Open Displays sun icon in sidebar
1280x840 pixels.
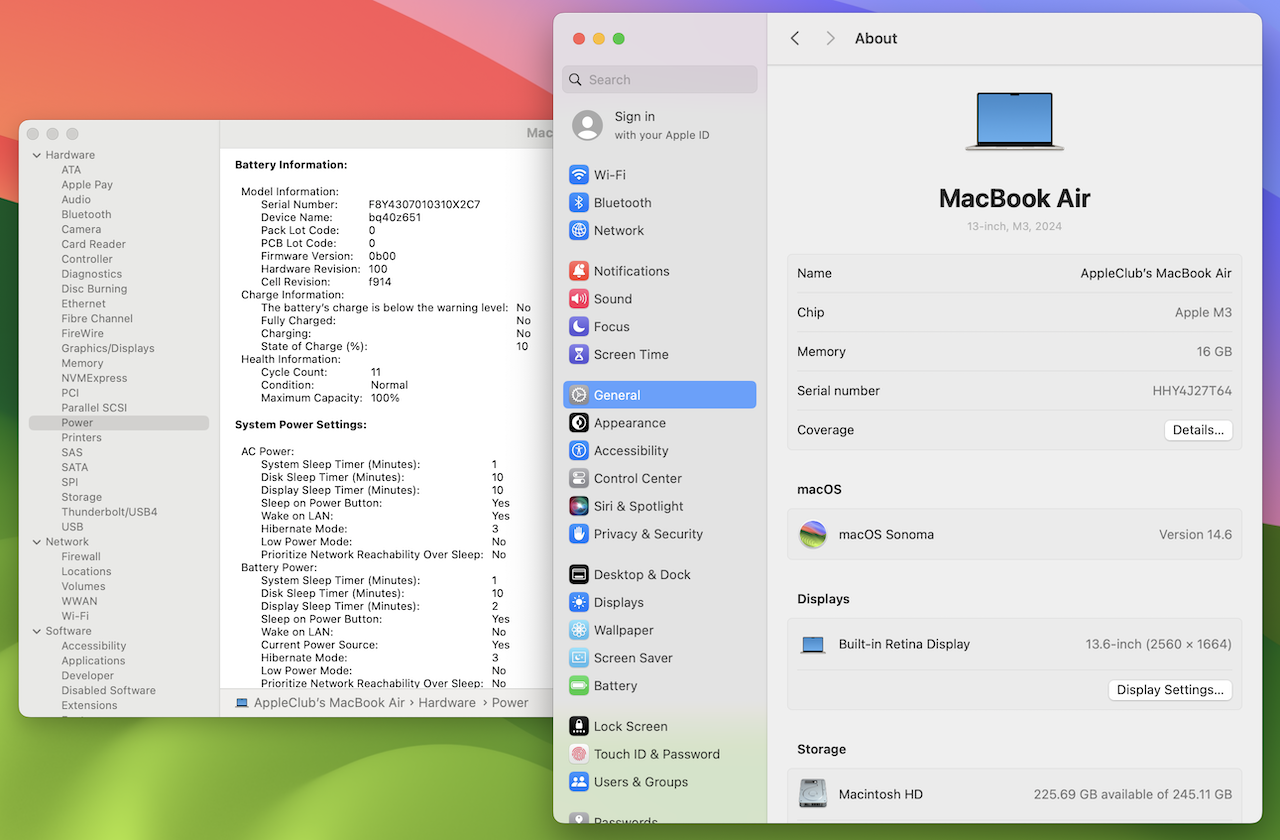[x=579, y=603]
